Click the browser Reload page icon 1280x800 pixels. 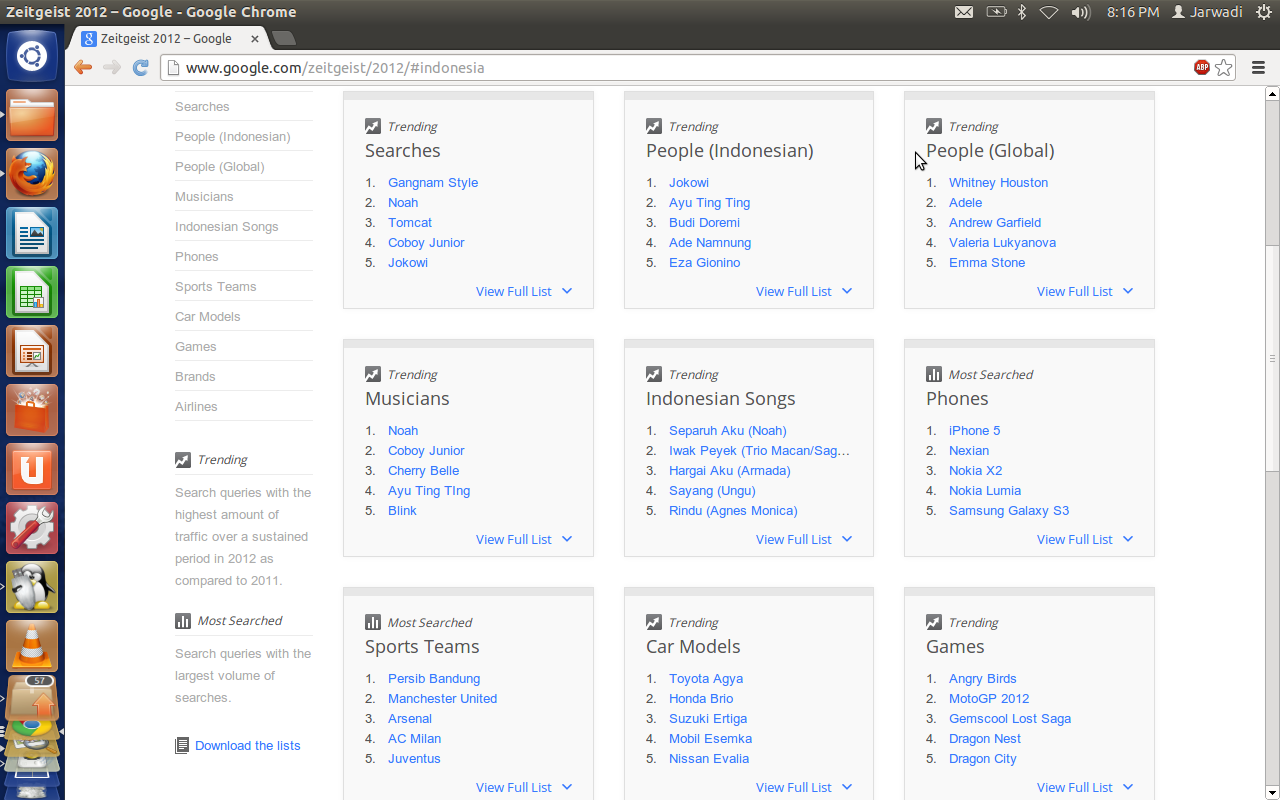[141, 68]
